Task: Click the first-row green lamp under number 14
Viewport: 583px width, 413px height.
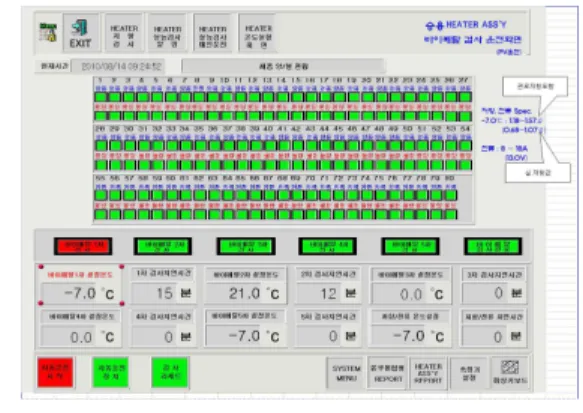Action: coord(283,97)
